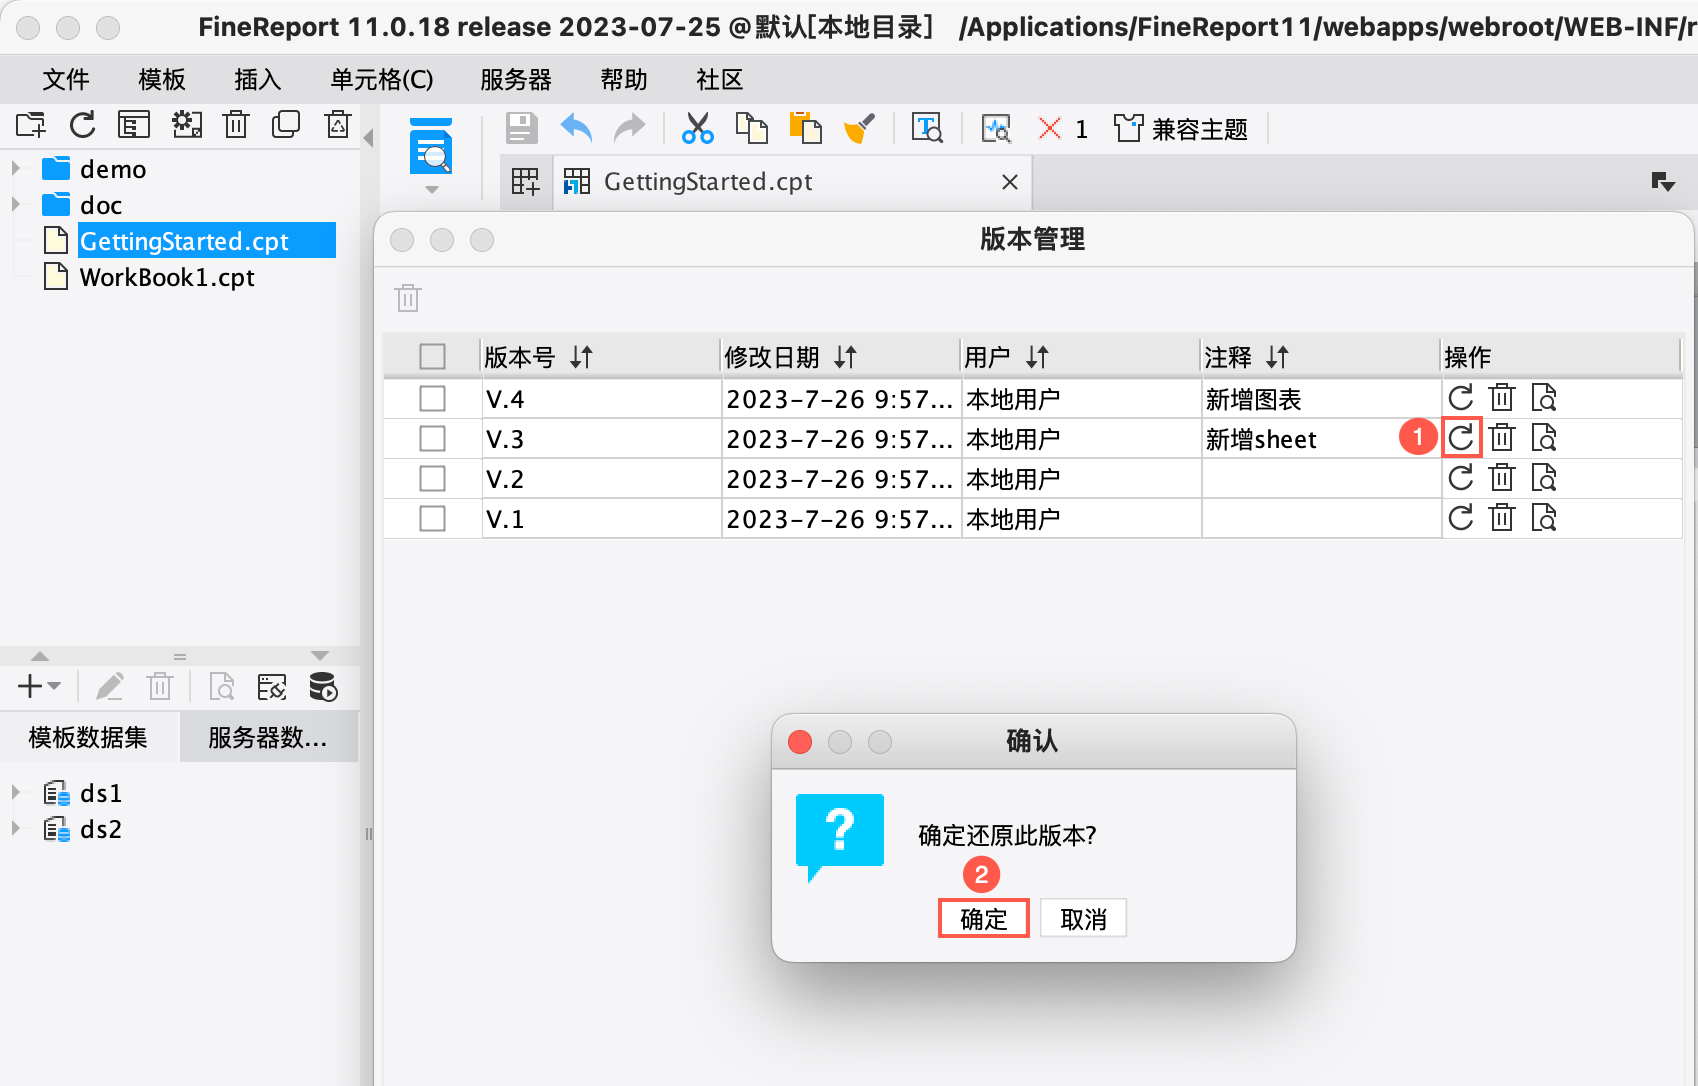The image size is (1698, 1086).
Task: Redo the last undone action
Action: 630,129
